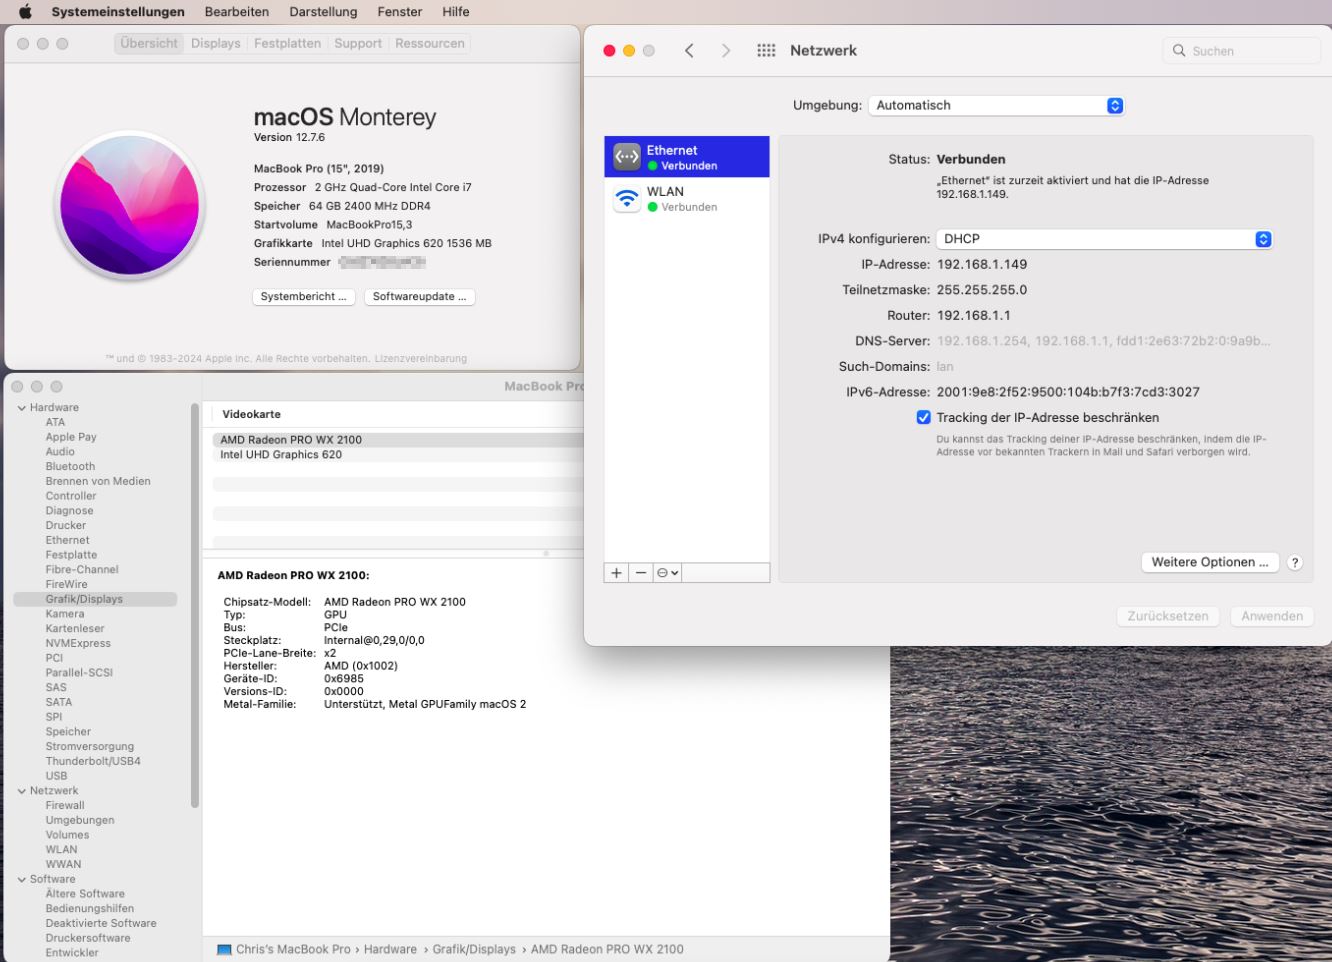
Task: Click the search magnifier icon
Action: tap(1179, 51)
